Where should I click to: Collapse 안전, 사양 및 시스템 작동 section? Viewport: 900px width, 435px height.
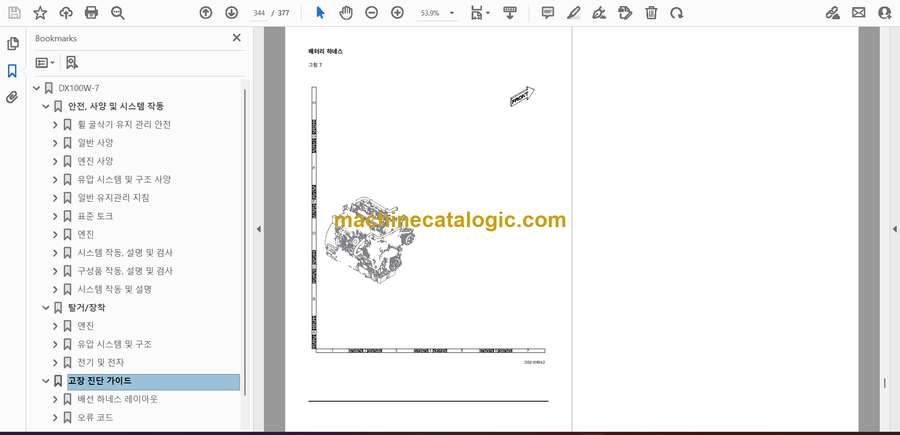click(46, 106)
